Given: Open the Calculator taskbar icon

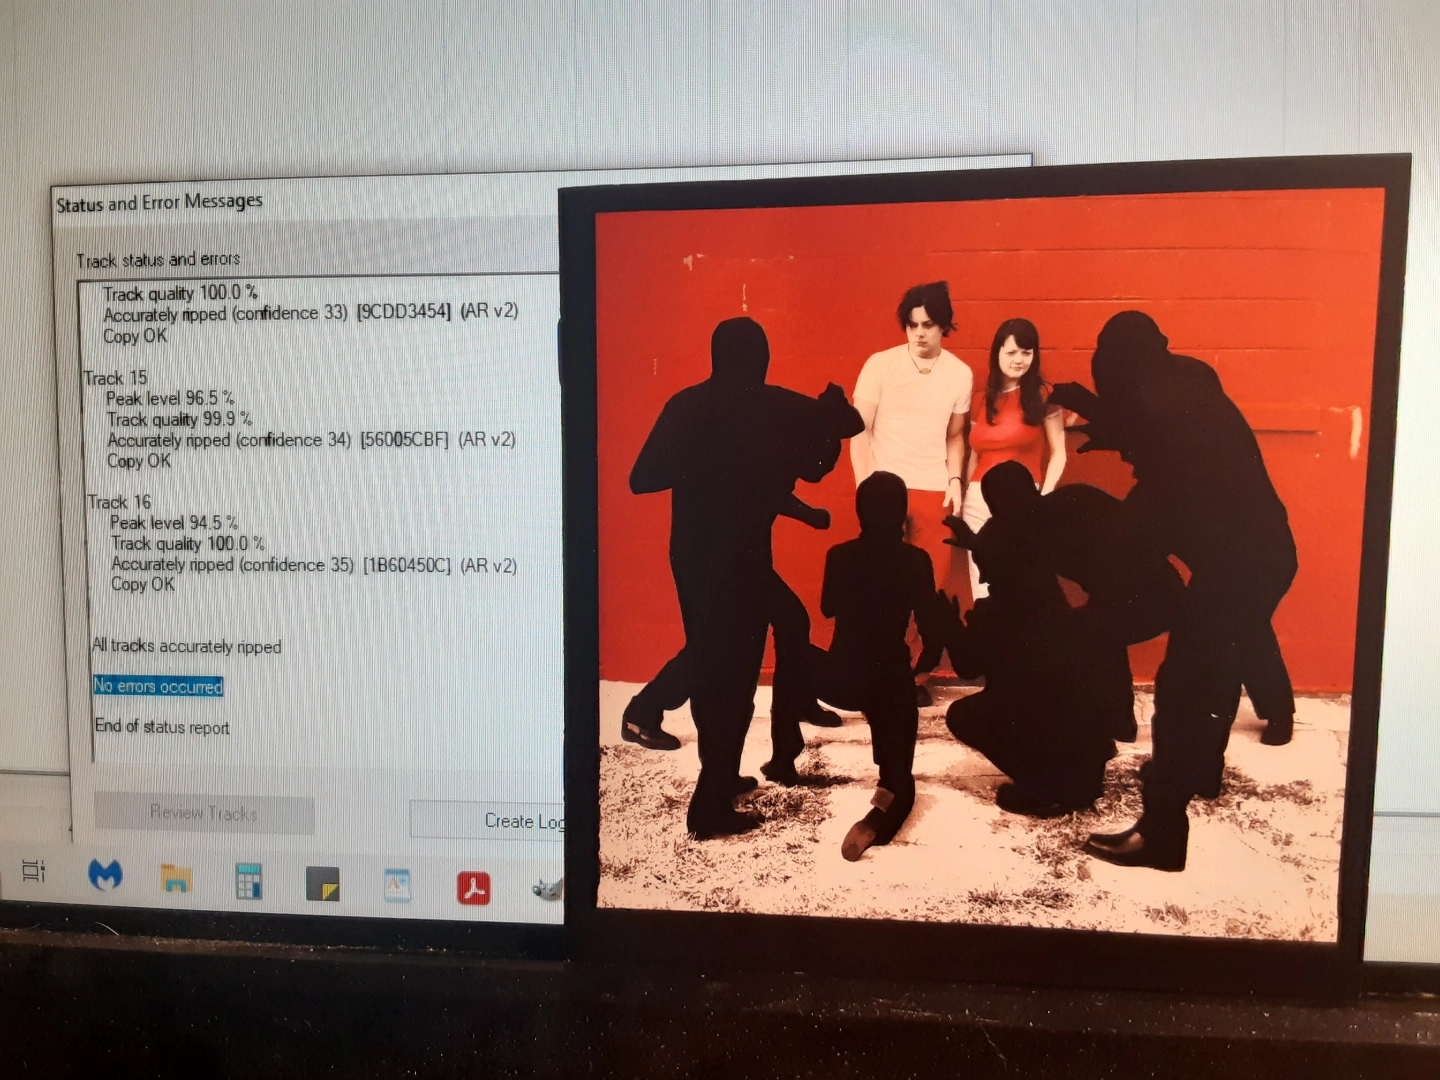Looking at the screenshot, I should 248,881.
